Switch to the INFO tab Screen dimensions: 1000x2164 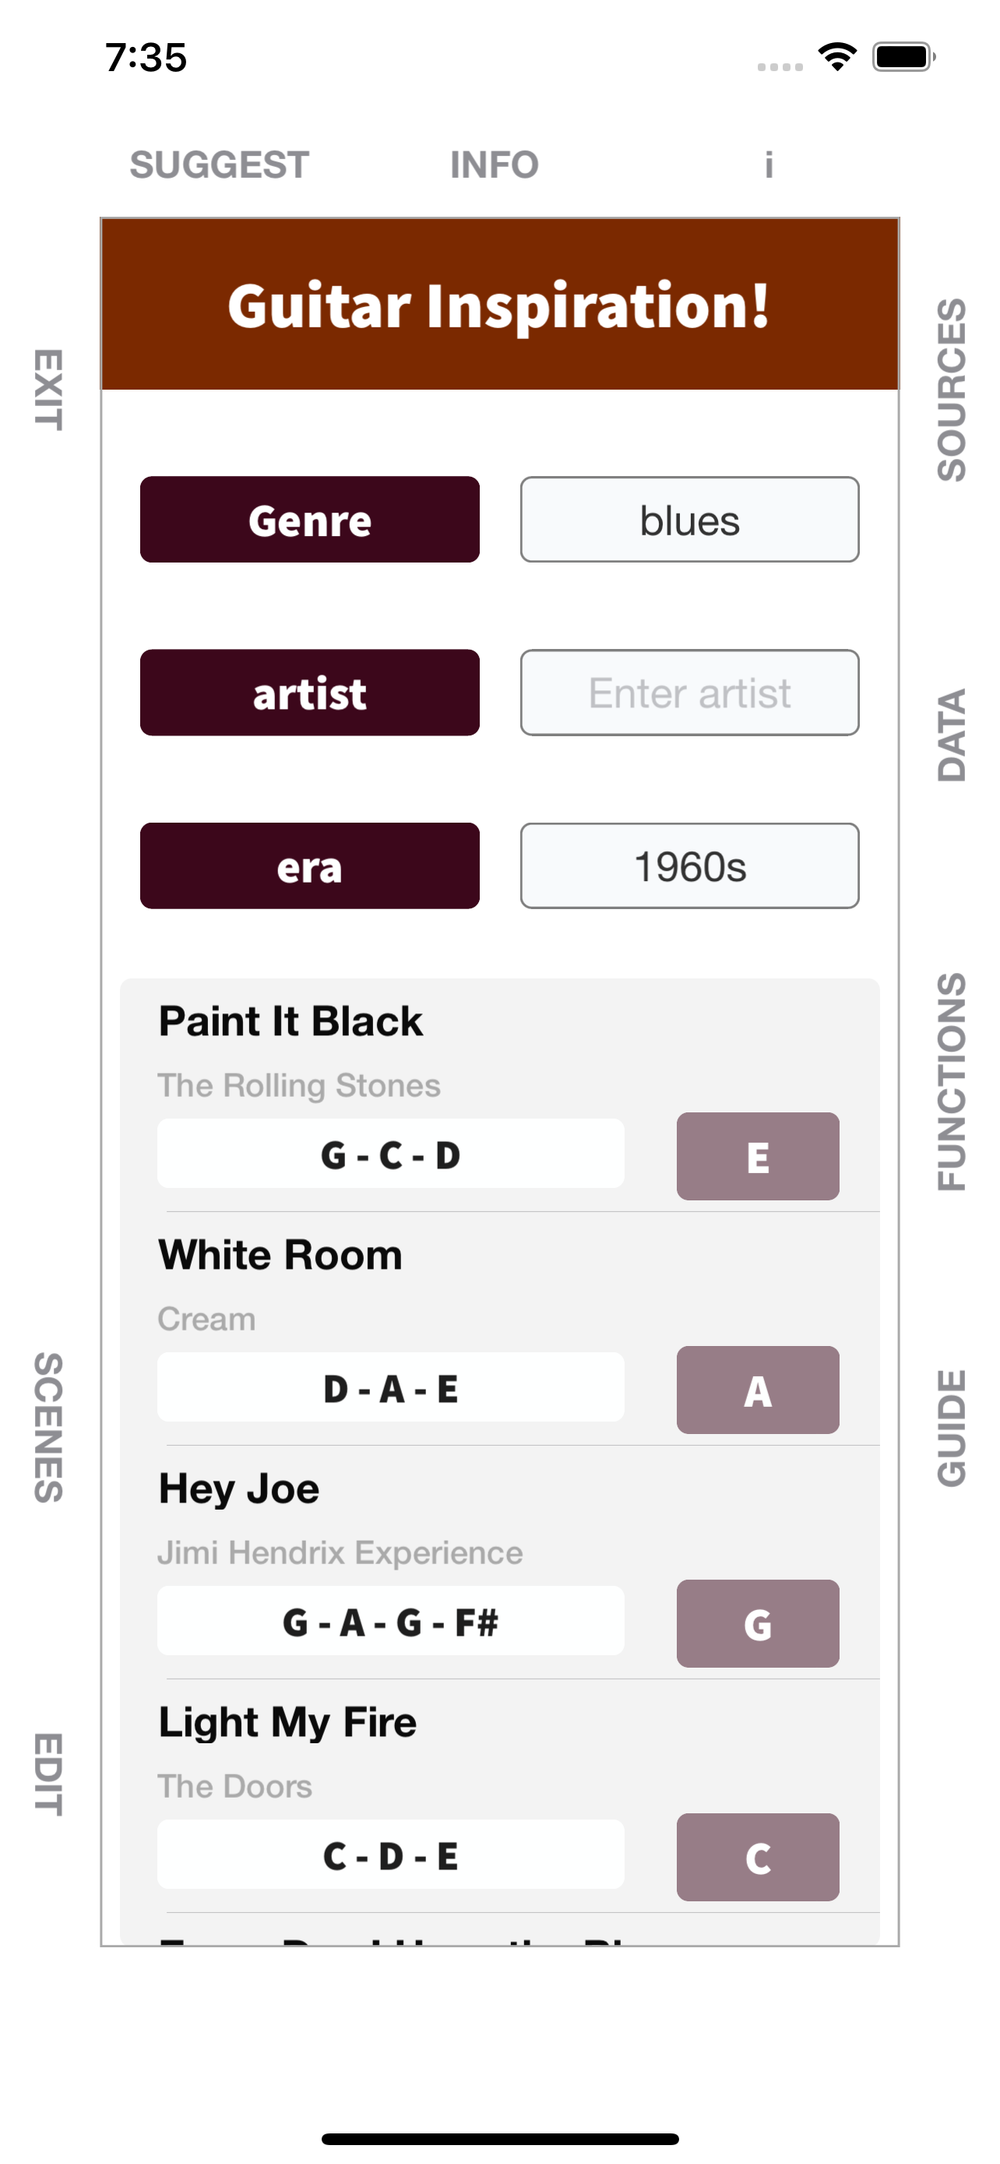494,165
